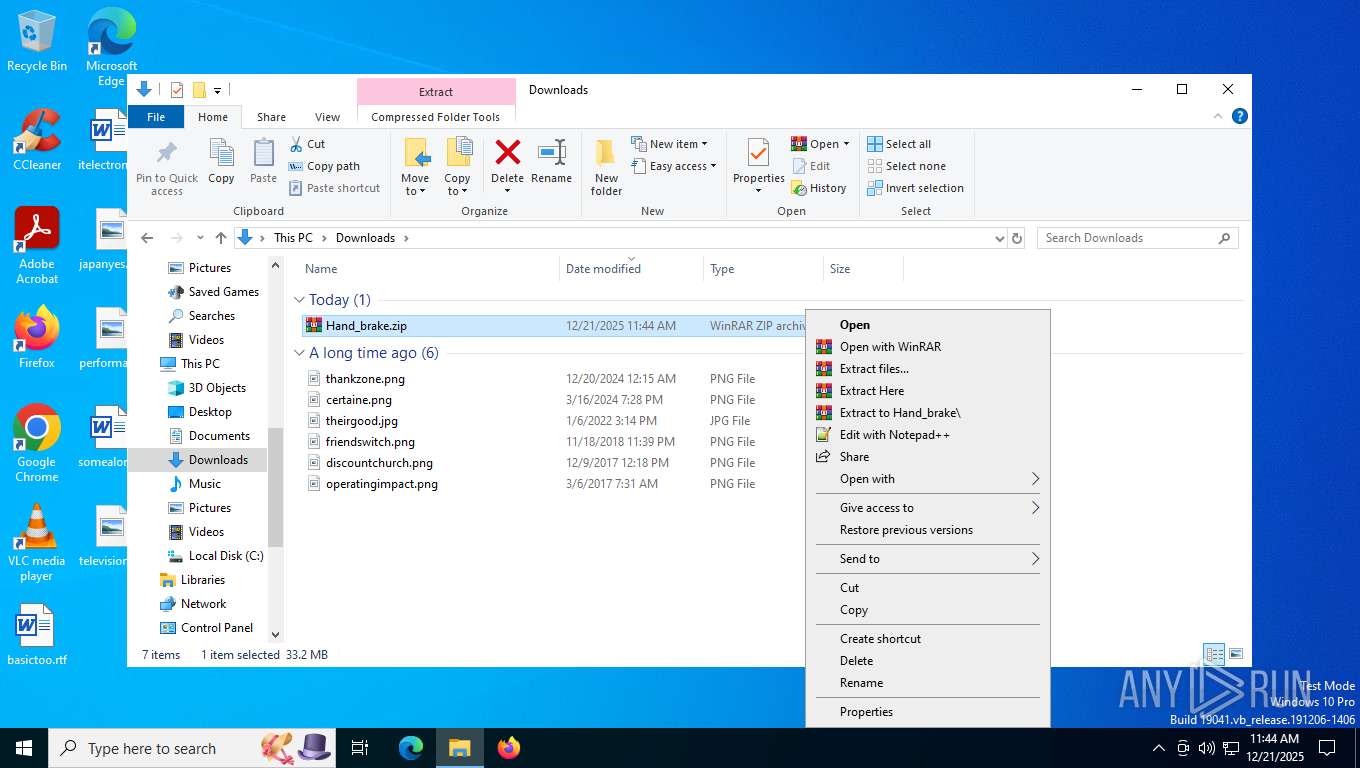Choose Edit with Notepad++ in context menu
The image size is (1360, 768).
[x=928, y=435]
